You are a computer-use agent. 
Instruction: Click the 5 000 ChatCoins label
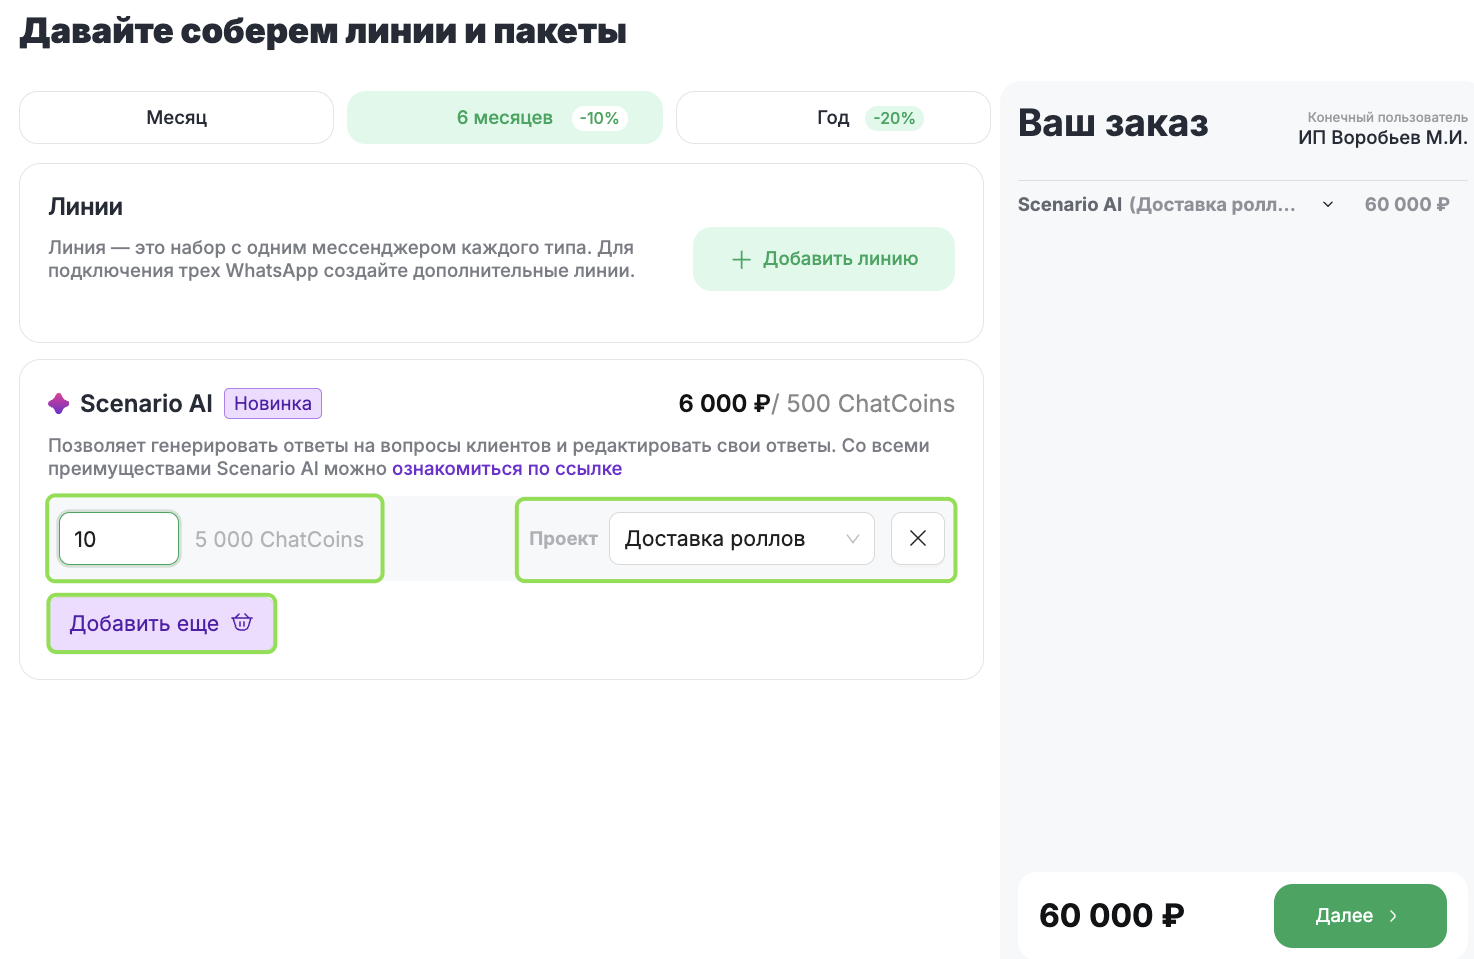279,540
